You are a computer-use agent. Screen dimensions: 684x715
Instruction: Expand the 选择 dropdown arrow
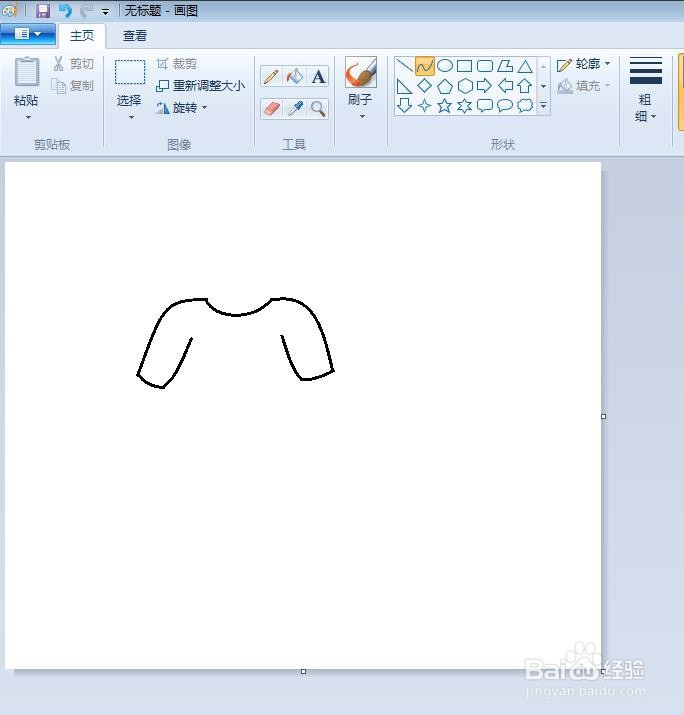point(131,118)
